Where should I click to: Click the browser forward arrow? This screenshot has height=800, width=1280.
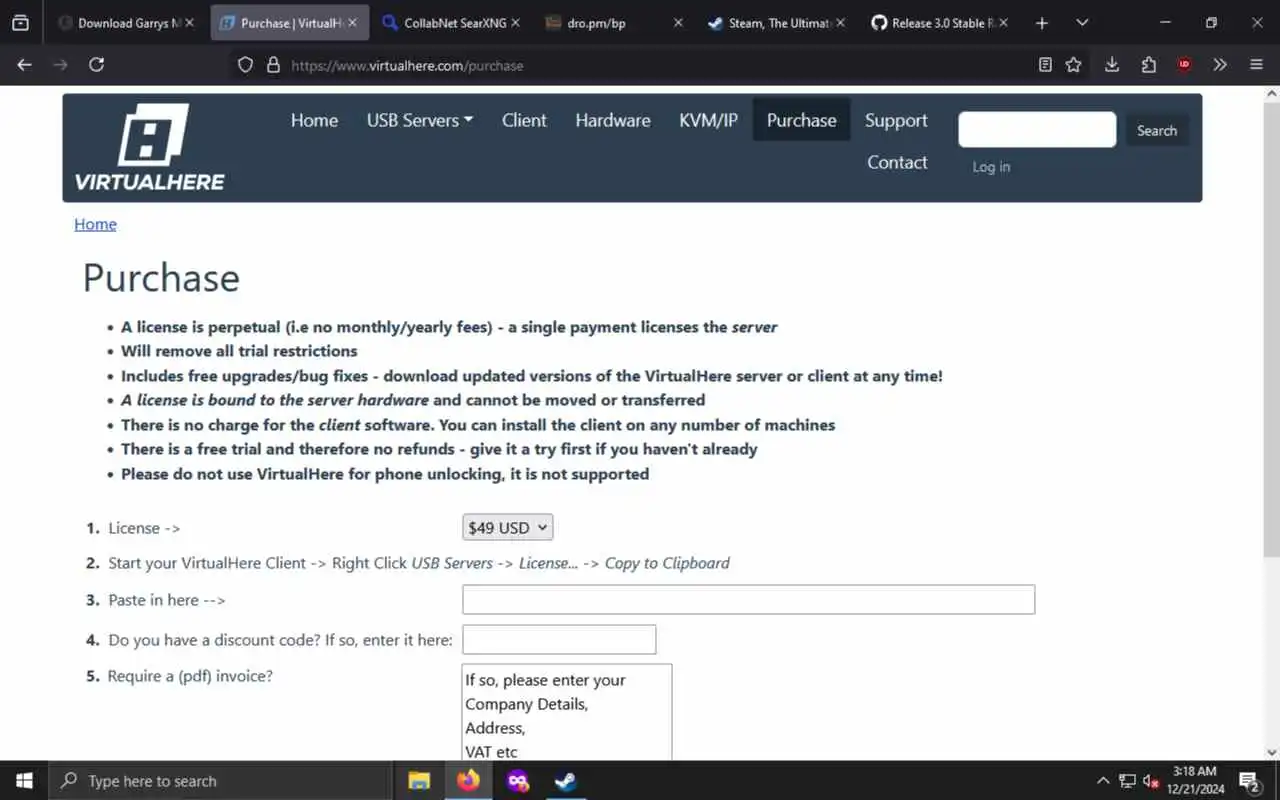click(x=60, y=64)
